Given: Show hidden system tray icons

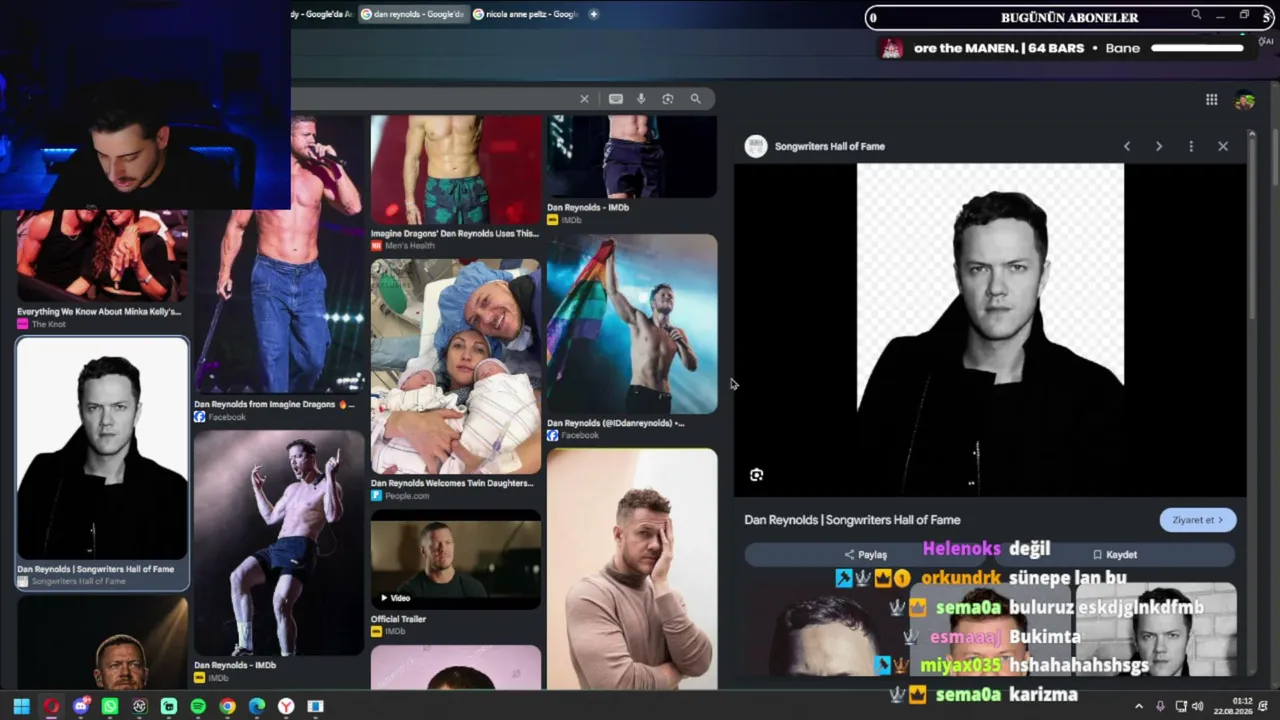Looking at the screenshot, I should point(1138,706).
